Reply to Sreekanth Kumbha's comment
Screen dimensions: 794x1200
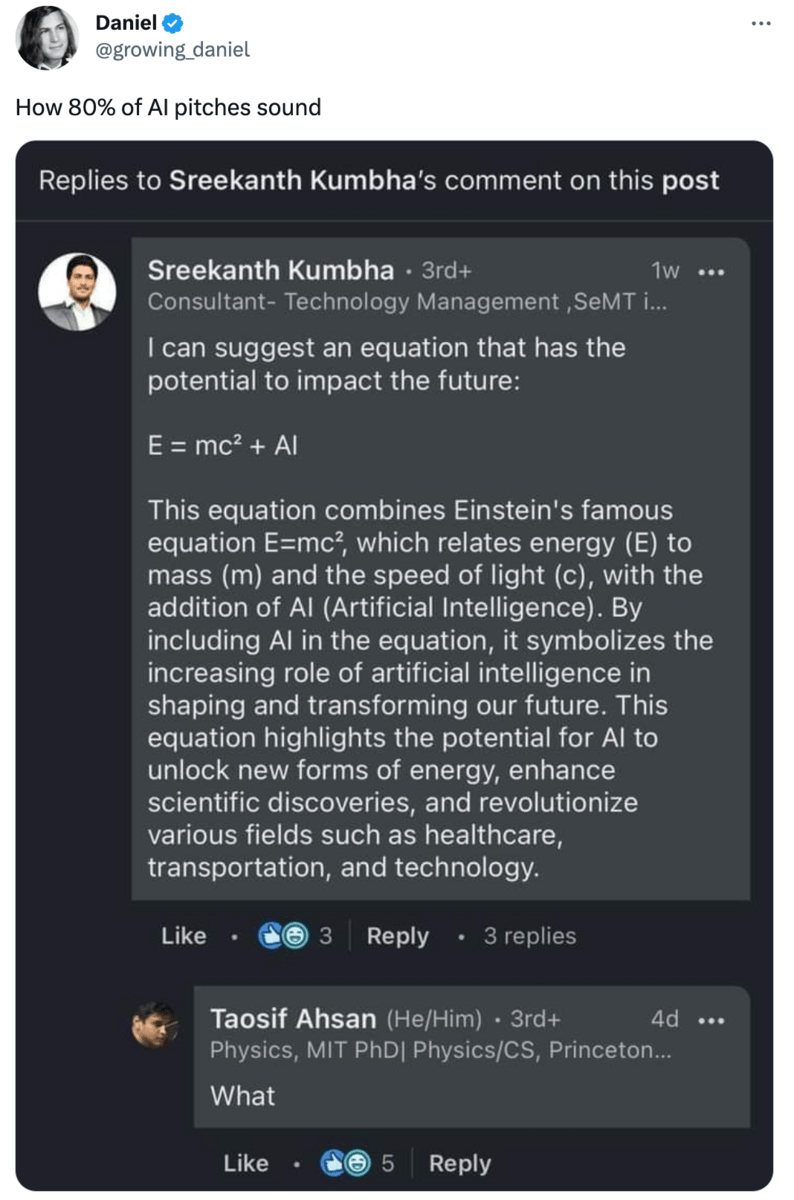397,936
